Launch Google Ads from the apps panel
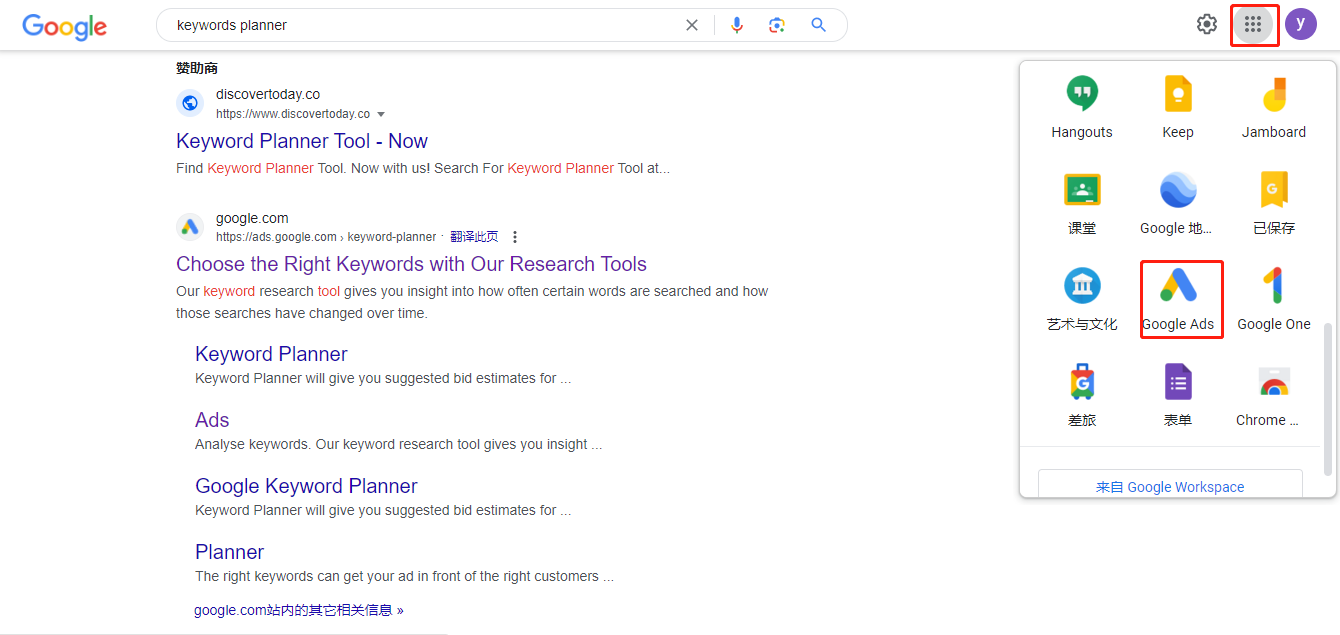Screen dimensions: 1340x635 (x=1178, y=299)
